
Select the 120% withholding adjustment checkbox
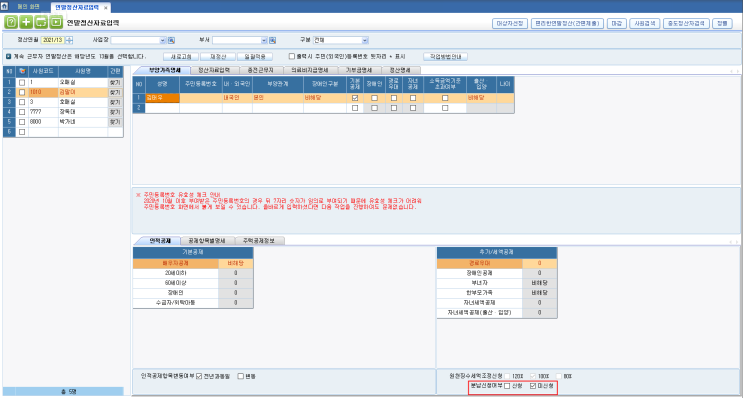507,376
